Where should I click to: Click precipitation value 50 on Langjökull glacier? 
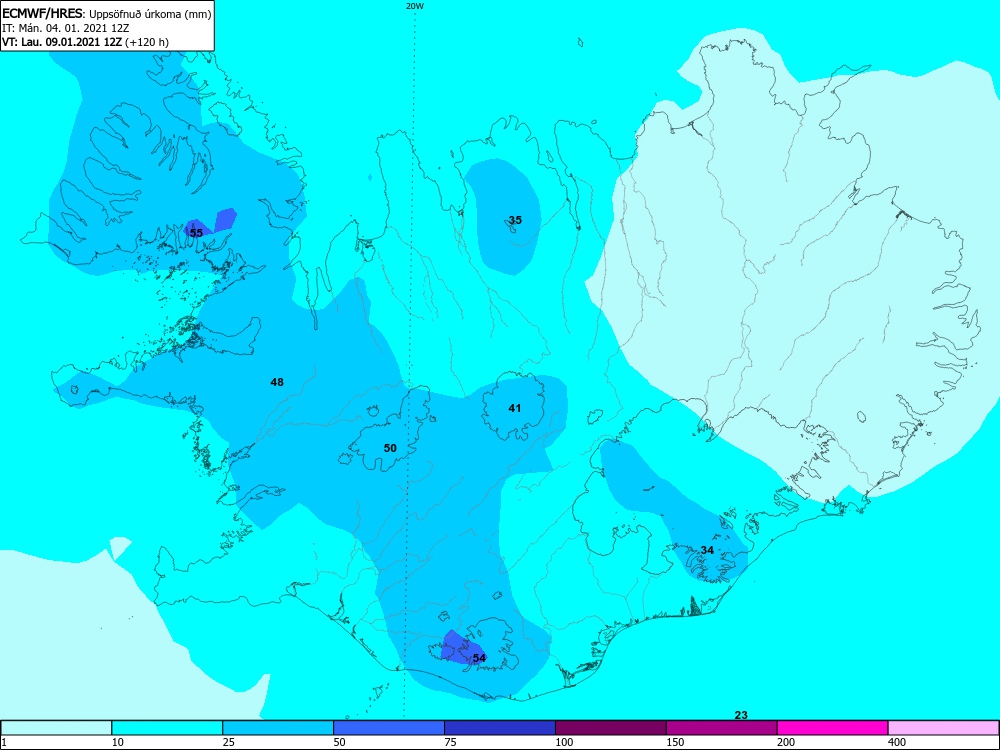pos(390,448)
